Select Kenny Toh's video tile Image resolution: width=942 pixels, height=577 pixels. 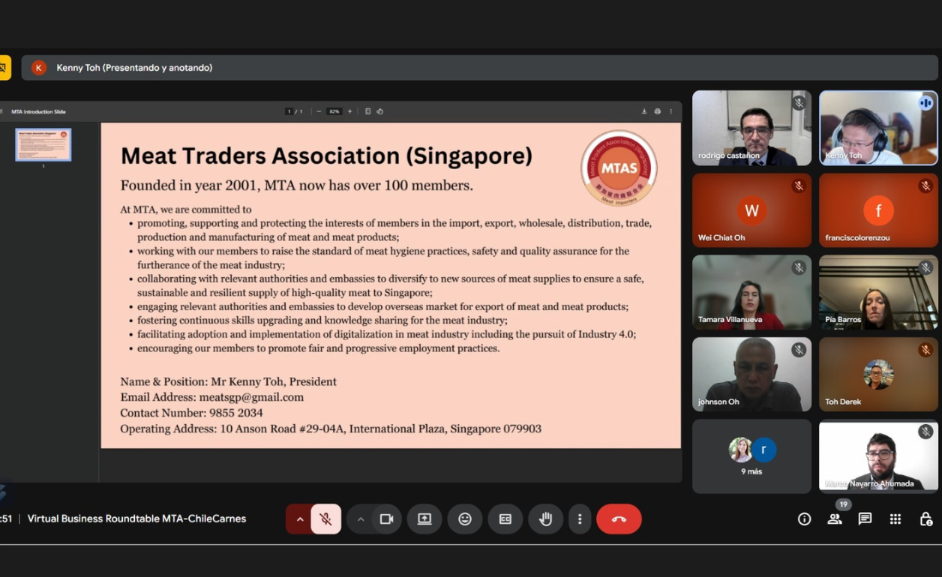[x=878, y=128]
